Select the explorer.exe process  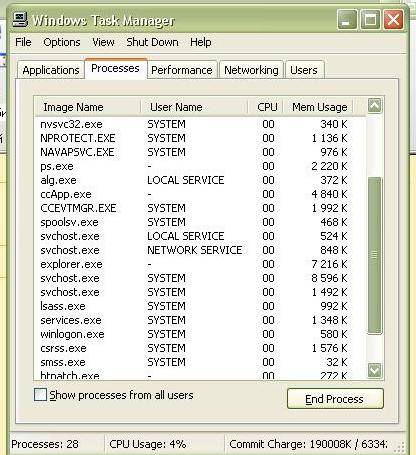(x=200, y=264)
